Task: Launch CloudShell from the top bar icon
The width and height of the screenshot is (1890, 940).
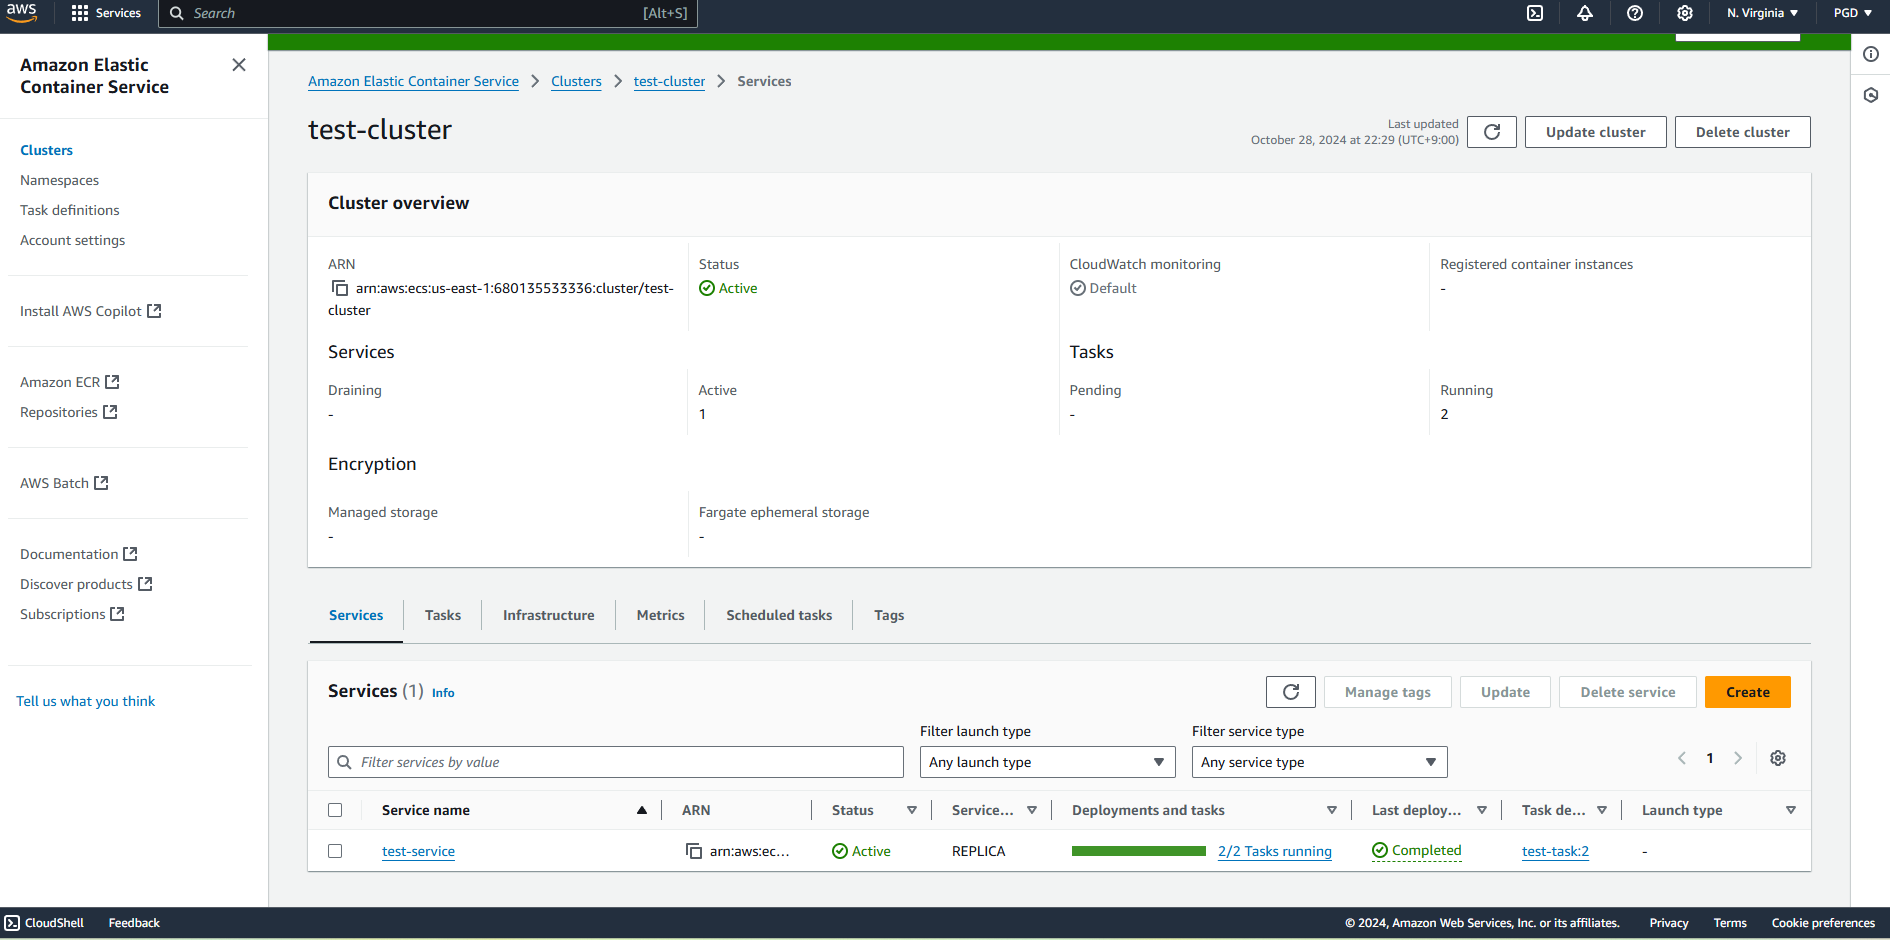Action: click(x=1535, y=13)
